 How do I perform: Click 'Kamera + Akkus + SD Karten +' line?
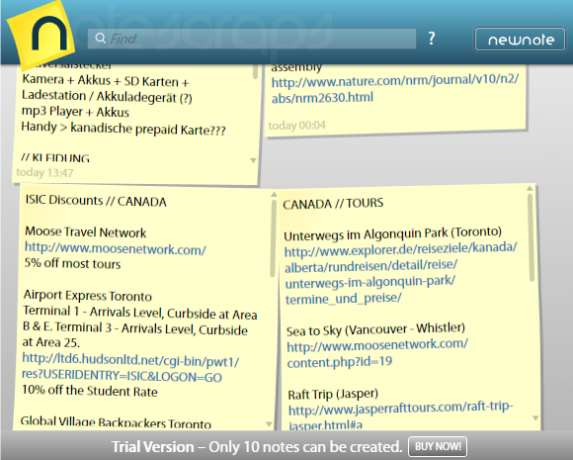106,80
